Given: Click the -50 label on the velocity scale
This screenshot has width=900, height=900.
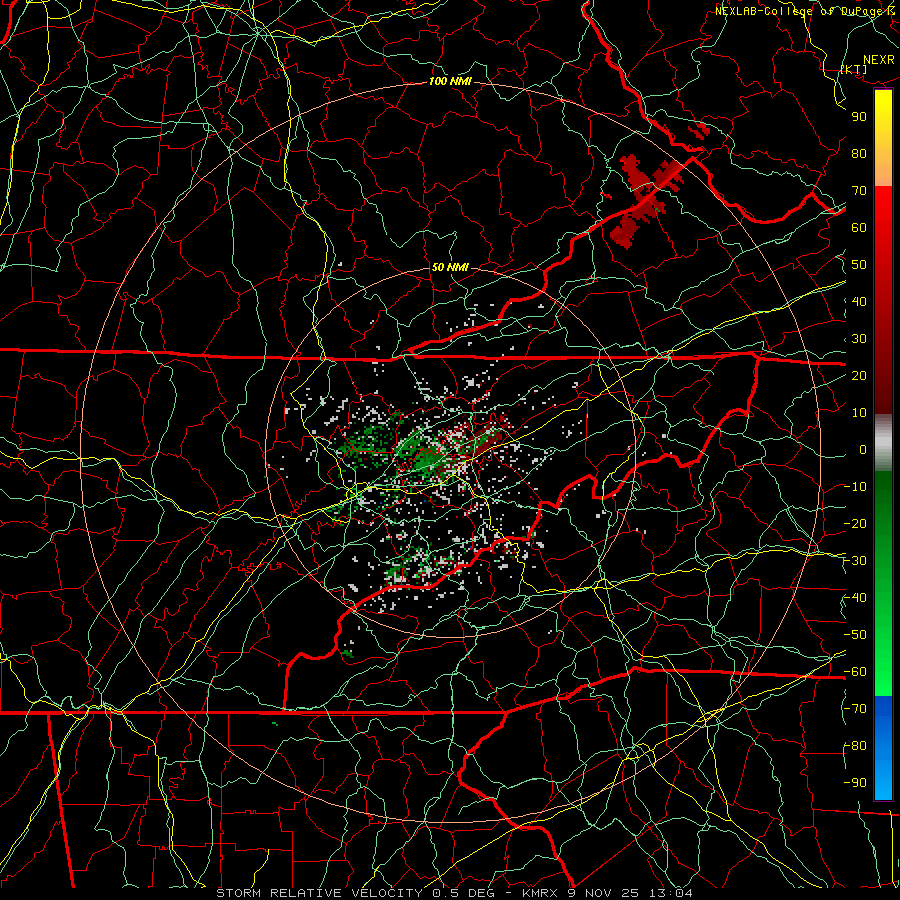Looking at the screenshot, I should coord(855,635).
